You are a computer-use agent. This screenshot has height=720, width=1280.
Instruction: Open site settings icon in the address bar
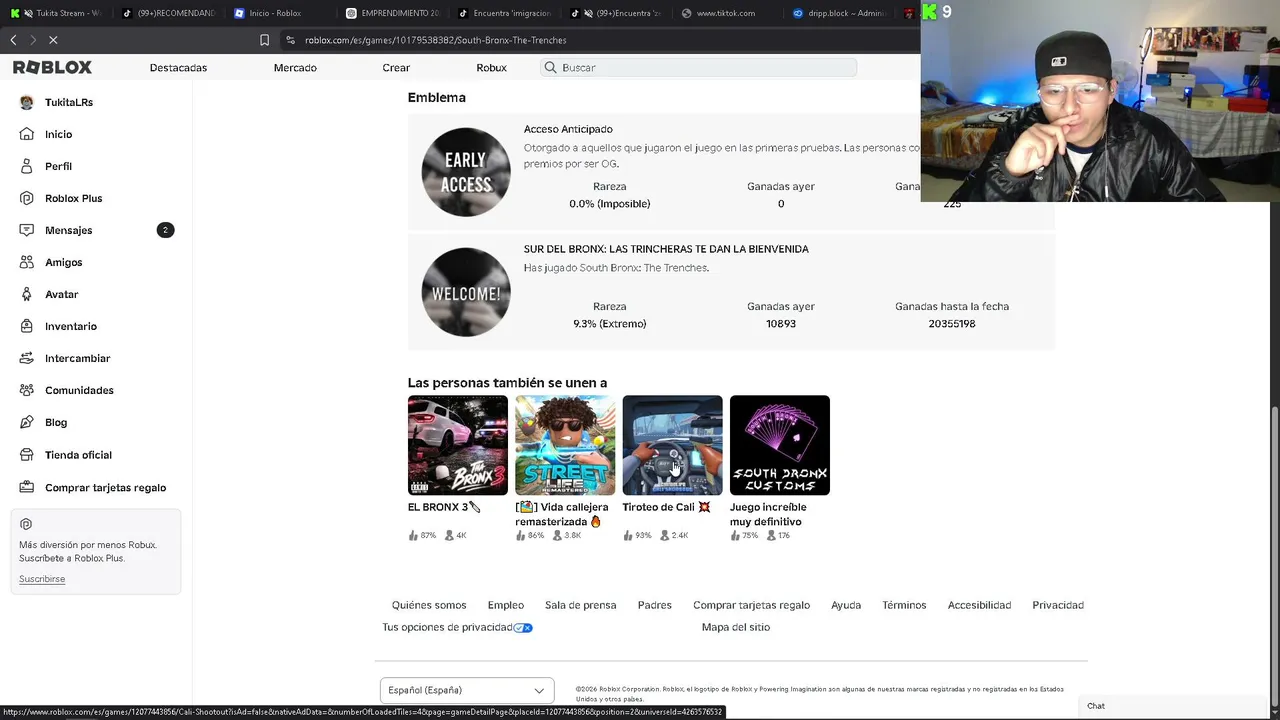[290, 40]
